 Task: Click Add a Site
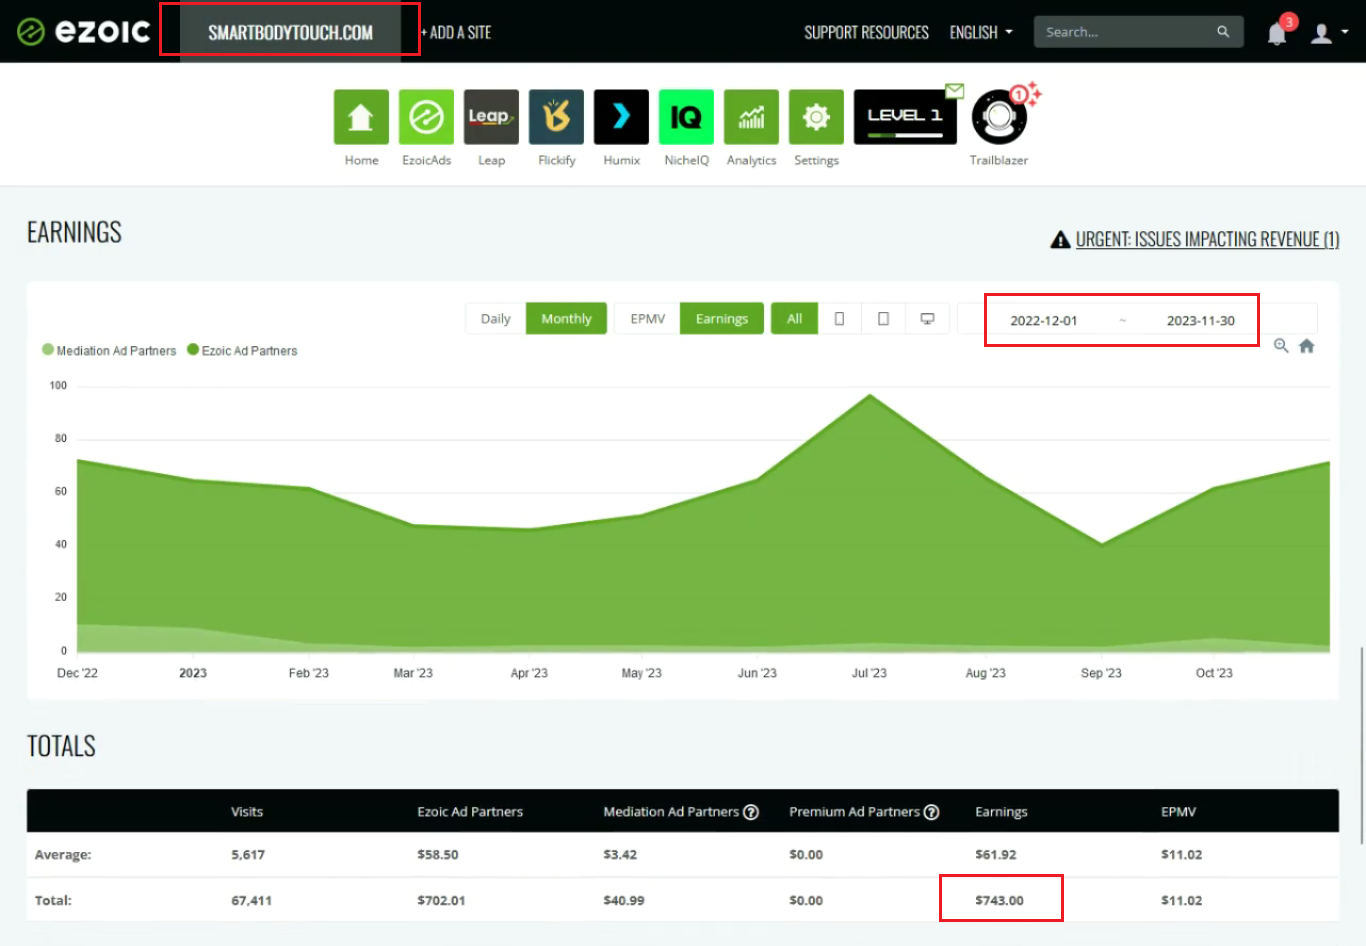[456, 32]
